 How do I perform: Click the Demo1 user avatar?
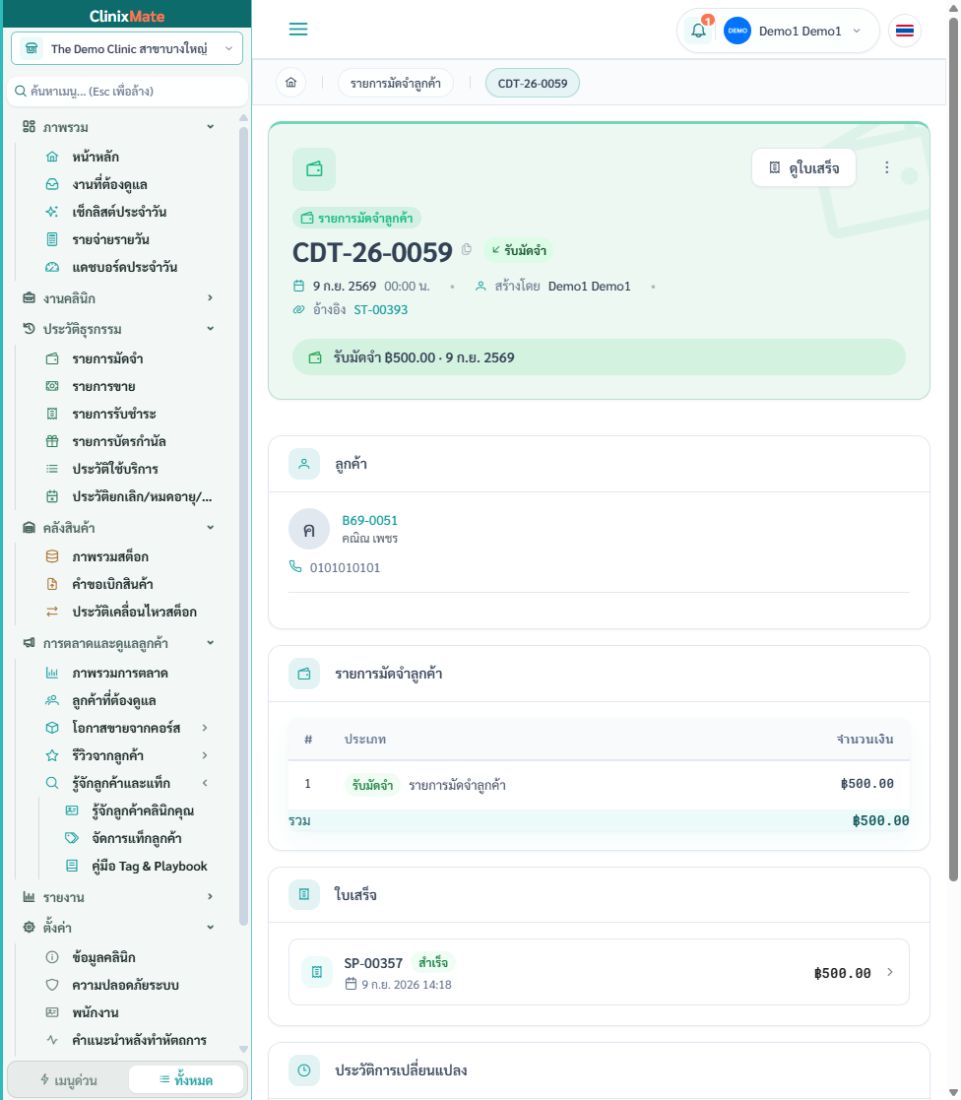click(737, 31)
